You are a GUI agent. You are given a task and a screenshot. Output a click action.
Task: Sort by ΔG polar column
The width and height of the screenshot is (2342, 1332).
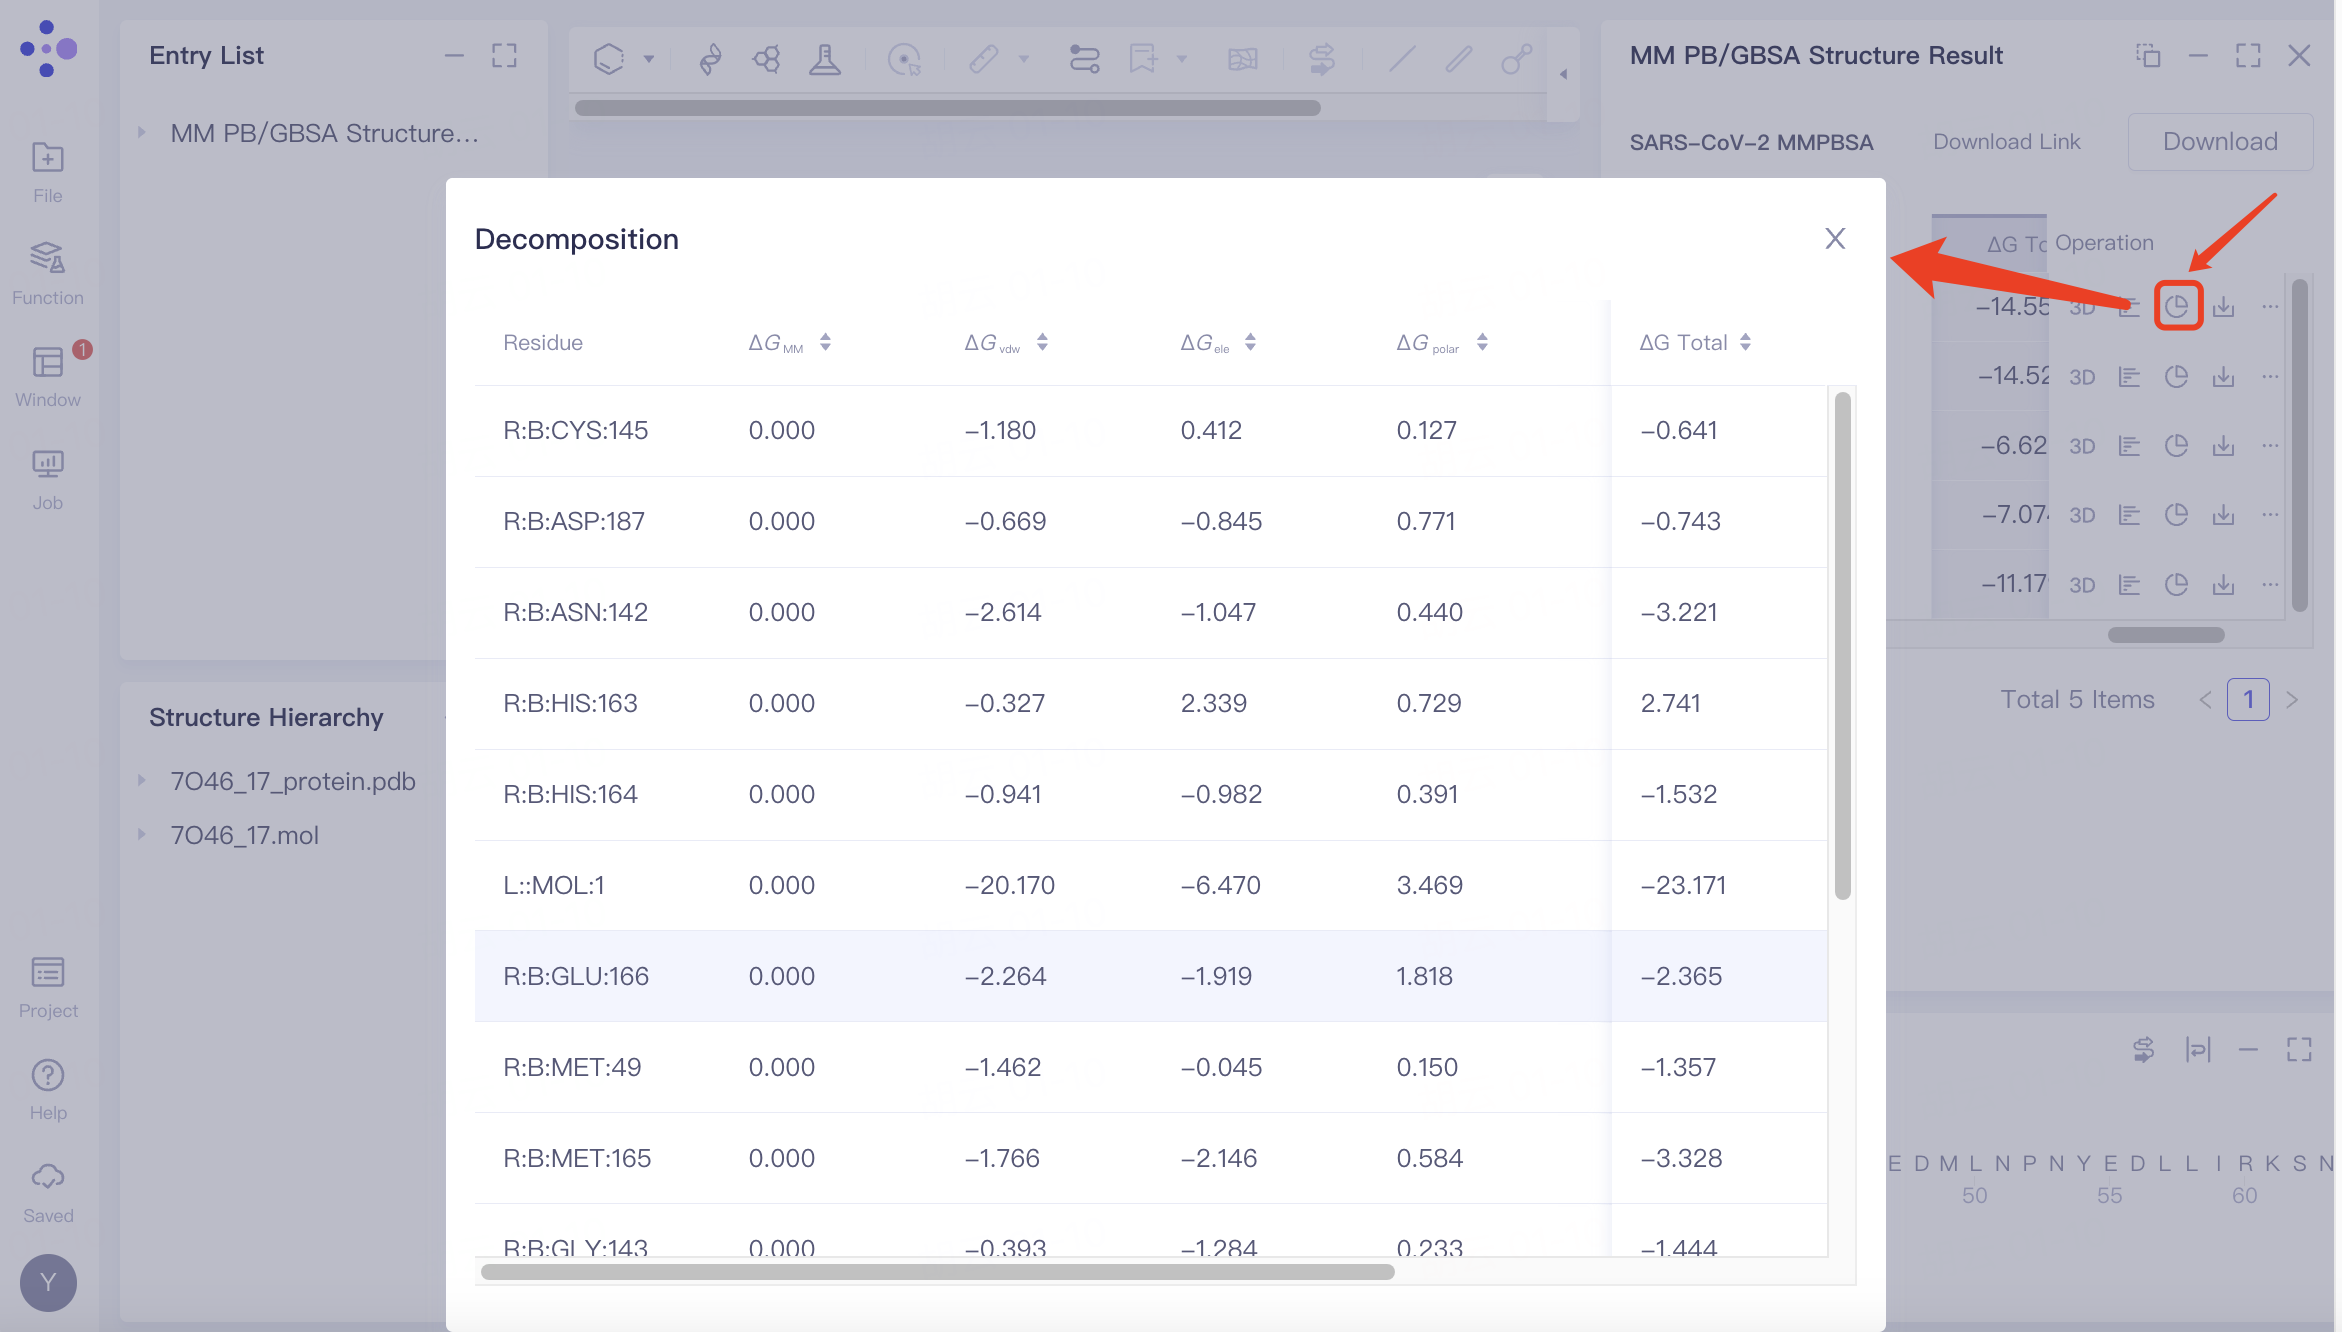click(x=1482, y=342)
